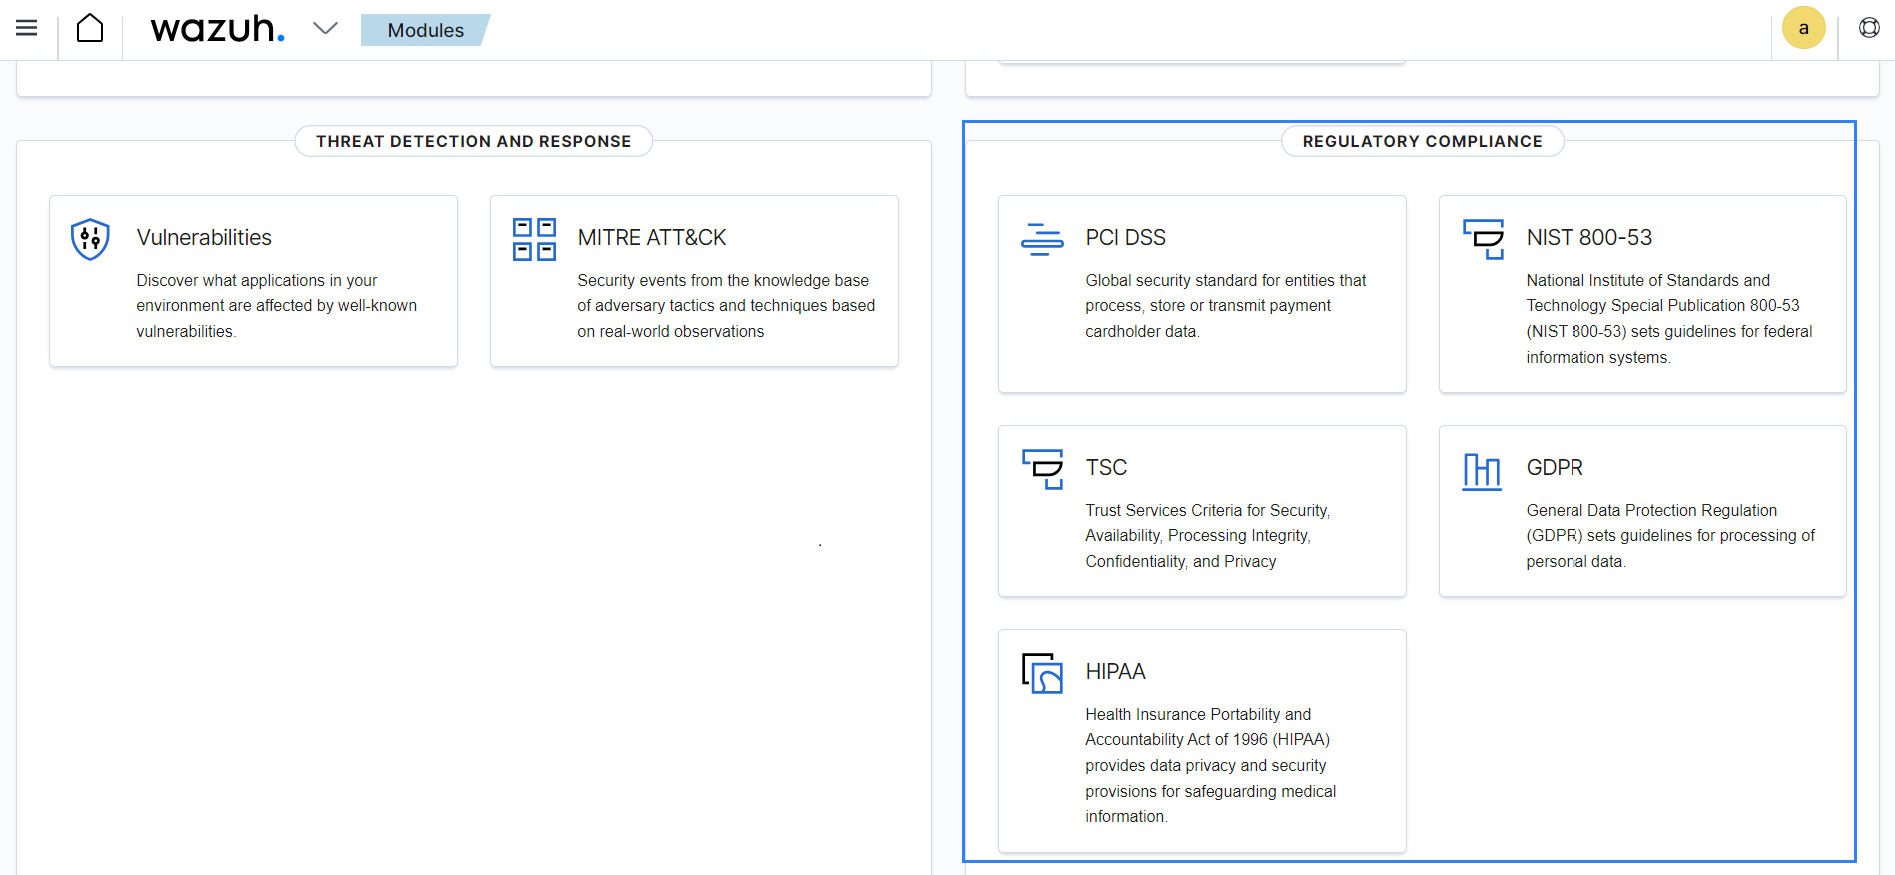
Task: Open the GDPR module title
Action: (1555, 467)
